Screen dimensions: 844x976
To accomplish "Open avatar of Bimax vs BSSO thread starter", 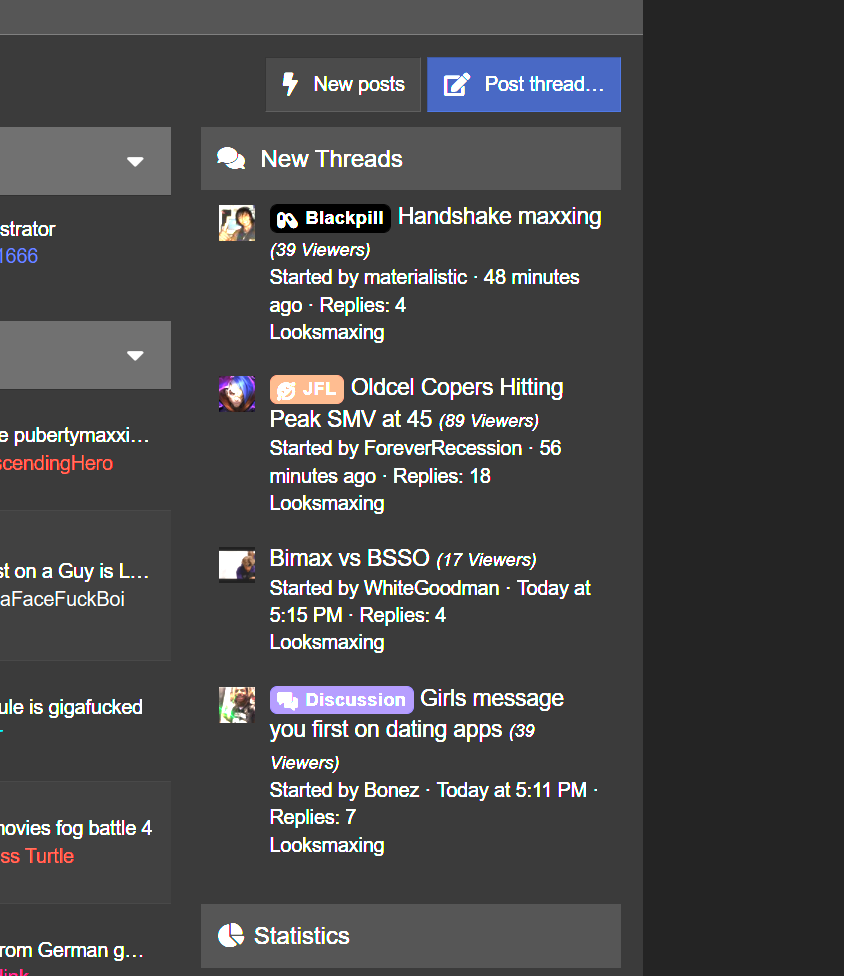I will [x=237, y=565].
